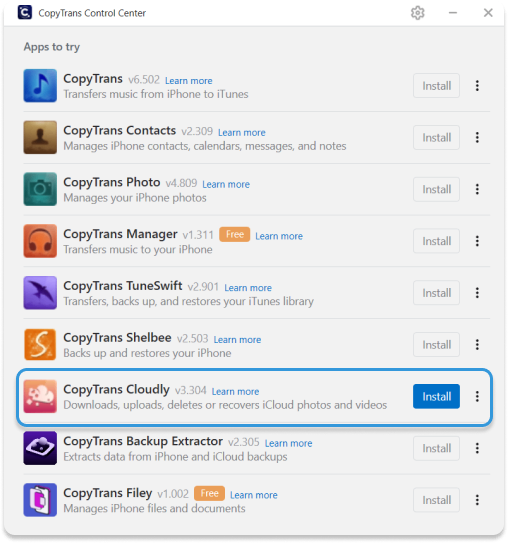This screenshot has height=543, width=508.
Task: Click the version label v3.304
Action: click(x=191, y=391)
